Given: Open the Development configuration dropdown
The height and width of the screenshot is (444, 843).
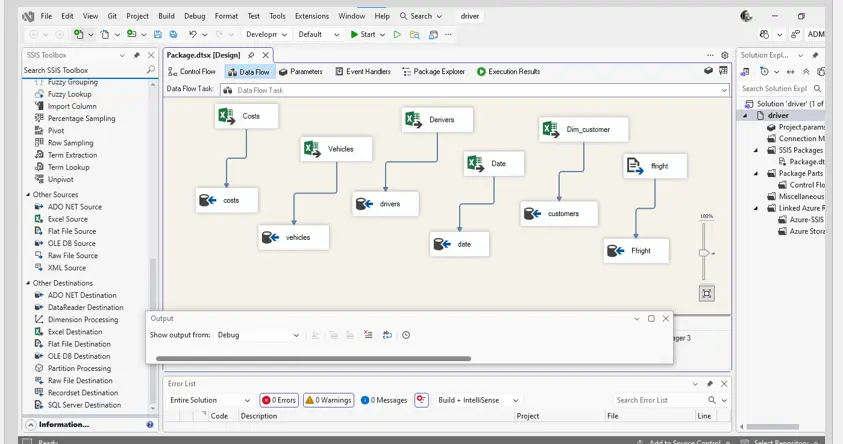Looking at the screenshot, I should (x=266, y=34).
